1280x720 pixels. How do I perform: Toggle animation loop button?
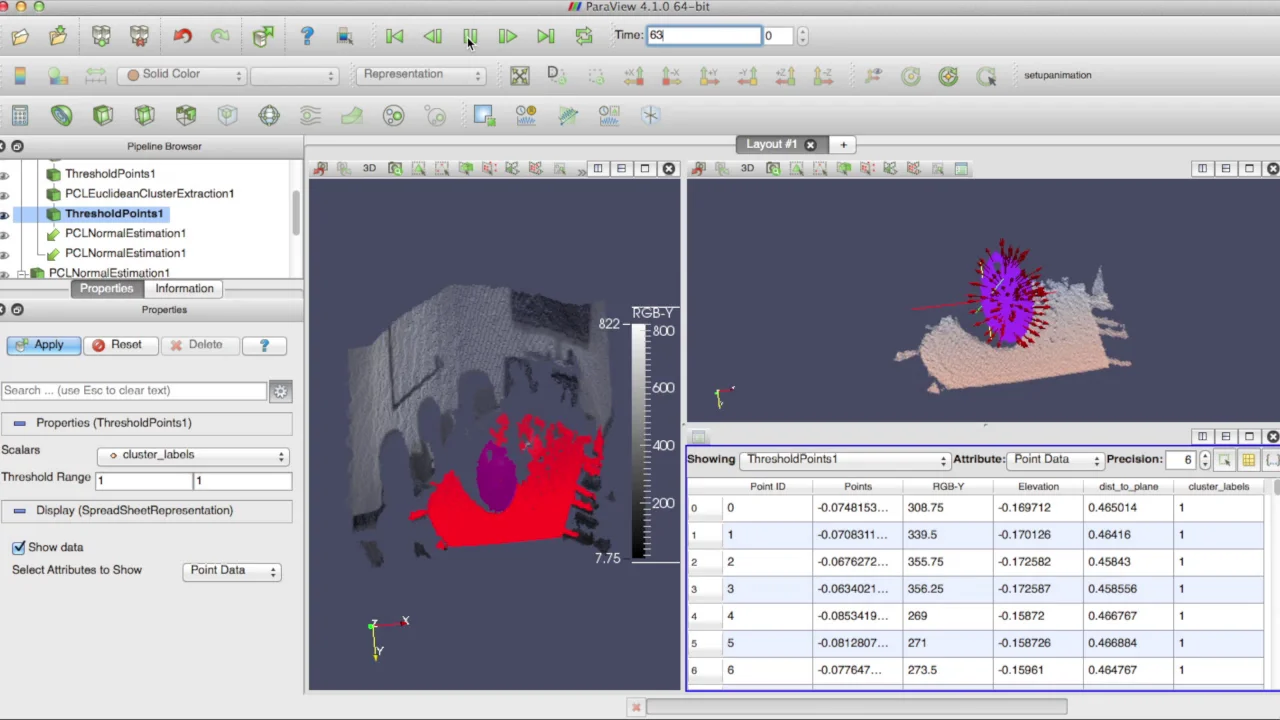pyautogui.click(x=584, y=37)
